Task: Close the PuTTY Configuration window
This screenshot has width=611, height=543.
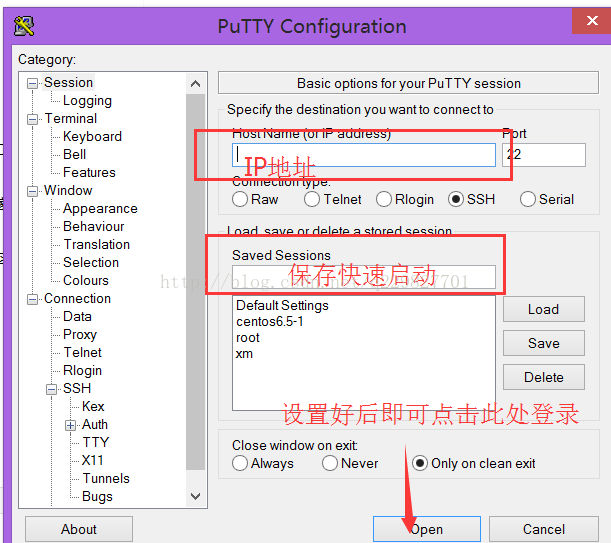Action: coord(592,21)
